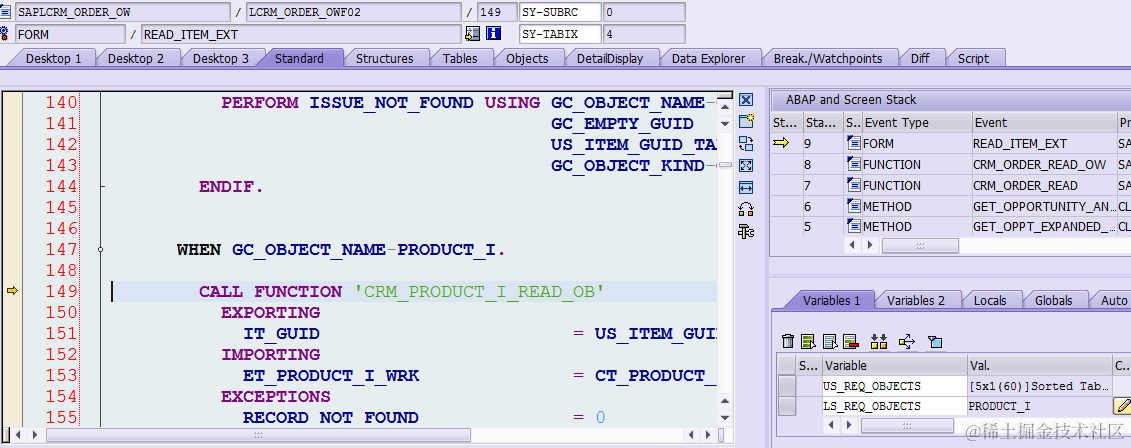Click the Event Type column header
Viewport: 1131px width, 448px height.
(915, 123)
